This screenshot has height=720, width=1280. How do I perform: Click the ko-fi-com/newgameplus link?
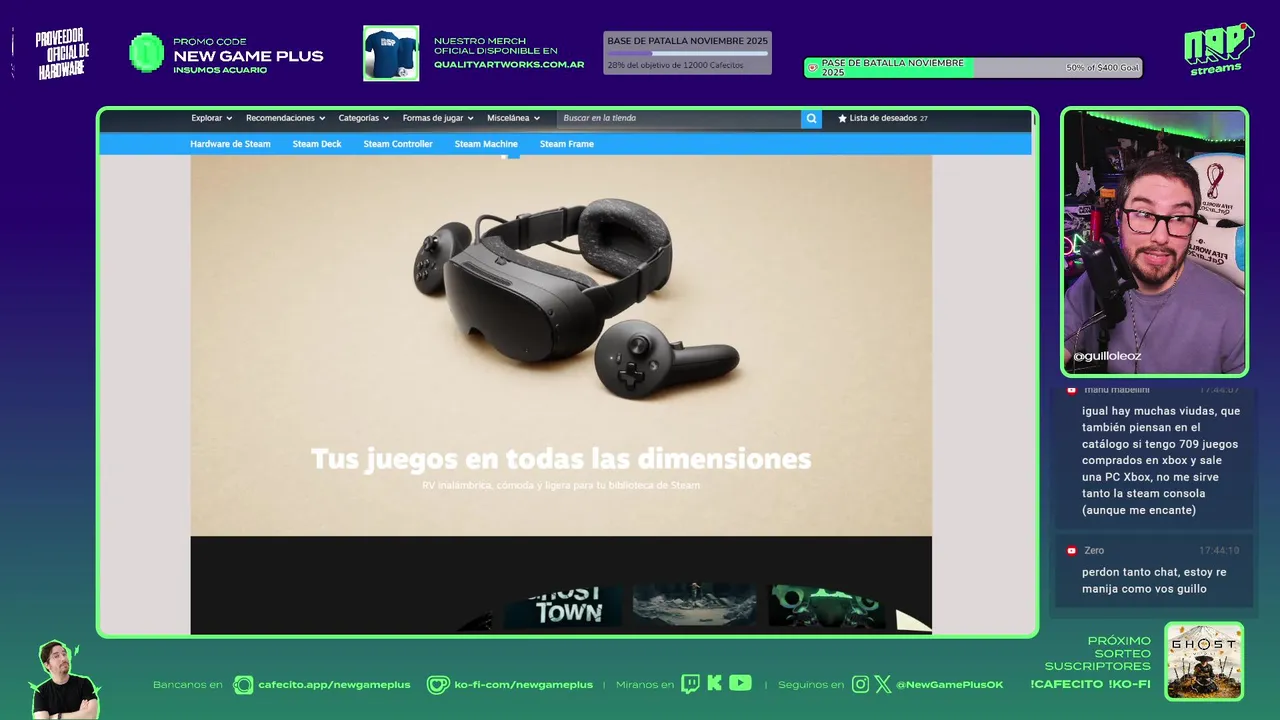523,685
